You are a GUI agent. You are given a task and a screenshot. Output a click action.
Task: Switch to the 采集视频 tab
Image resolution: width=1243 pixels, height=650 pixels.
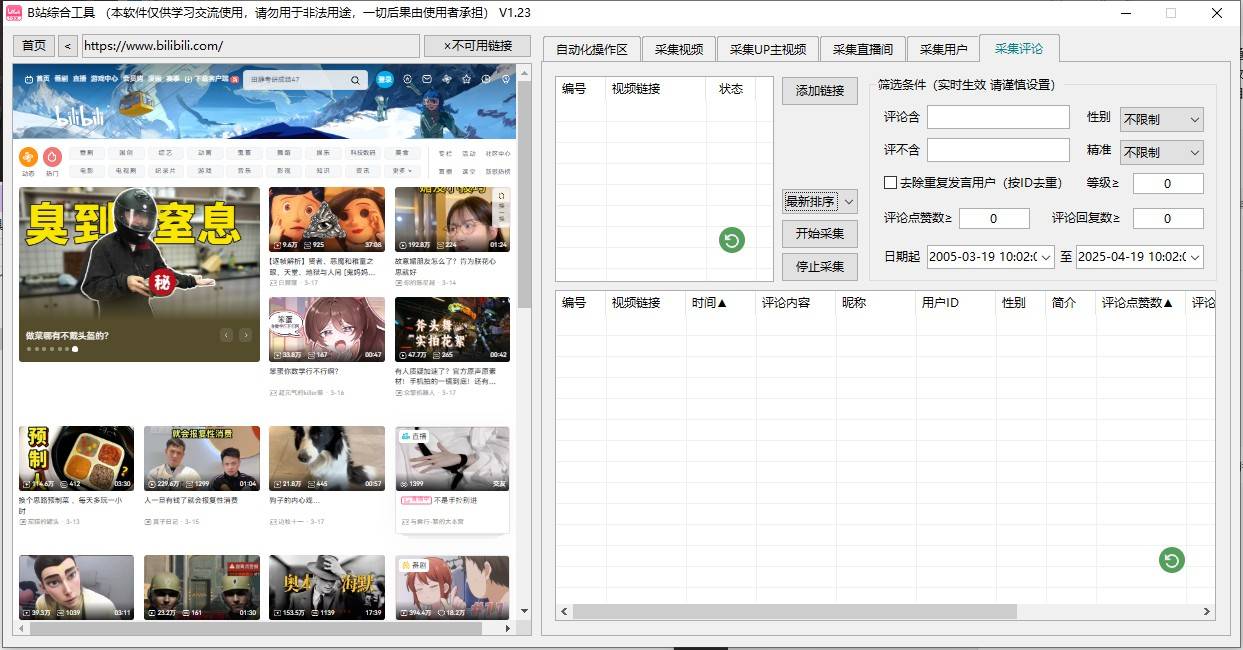point(679,49)
